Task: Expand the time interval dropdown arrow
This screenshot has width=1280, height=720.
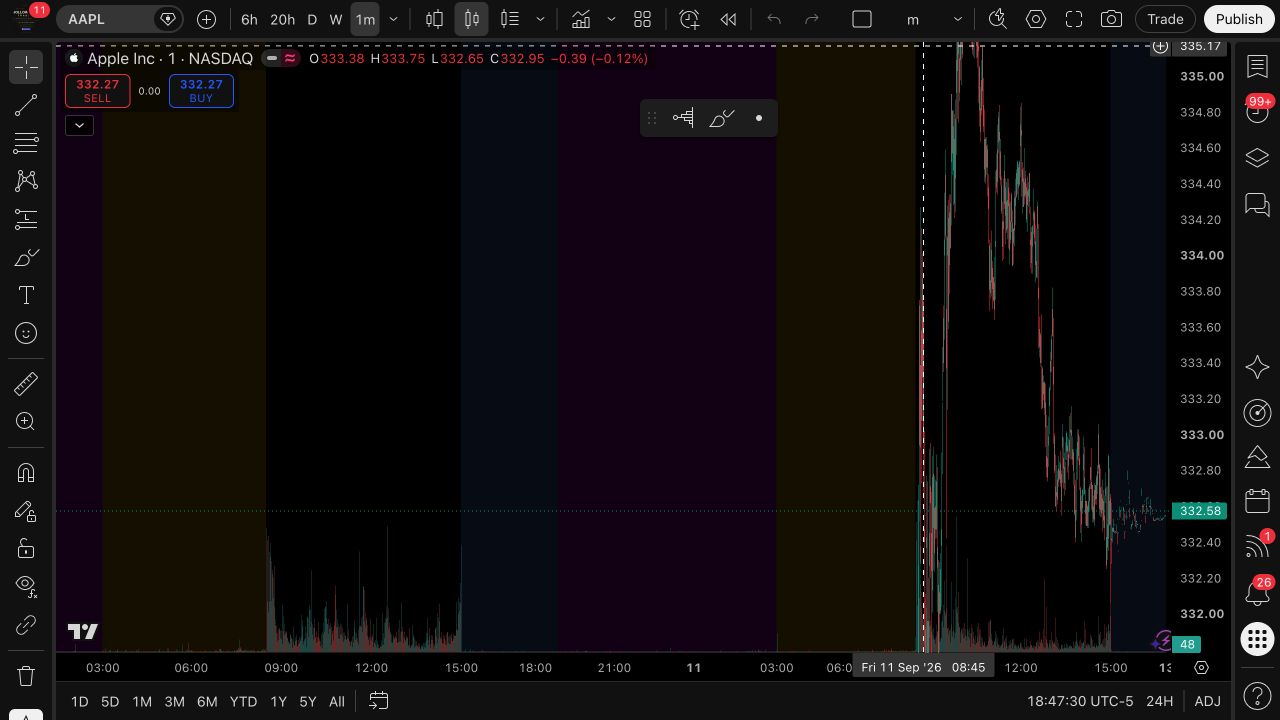Action: [x=393, y=19]
